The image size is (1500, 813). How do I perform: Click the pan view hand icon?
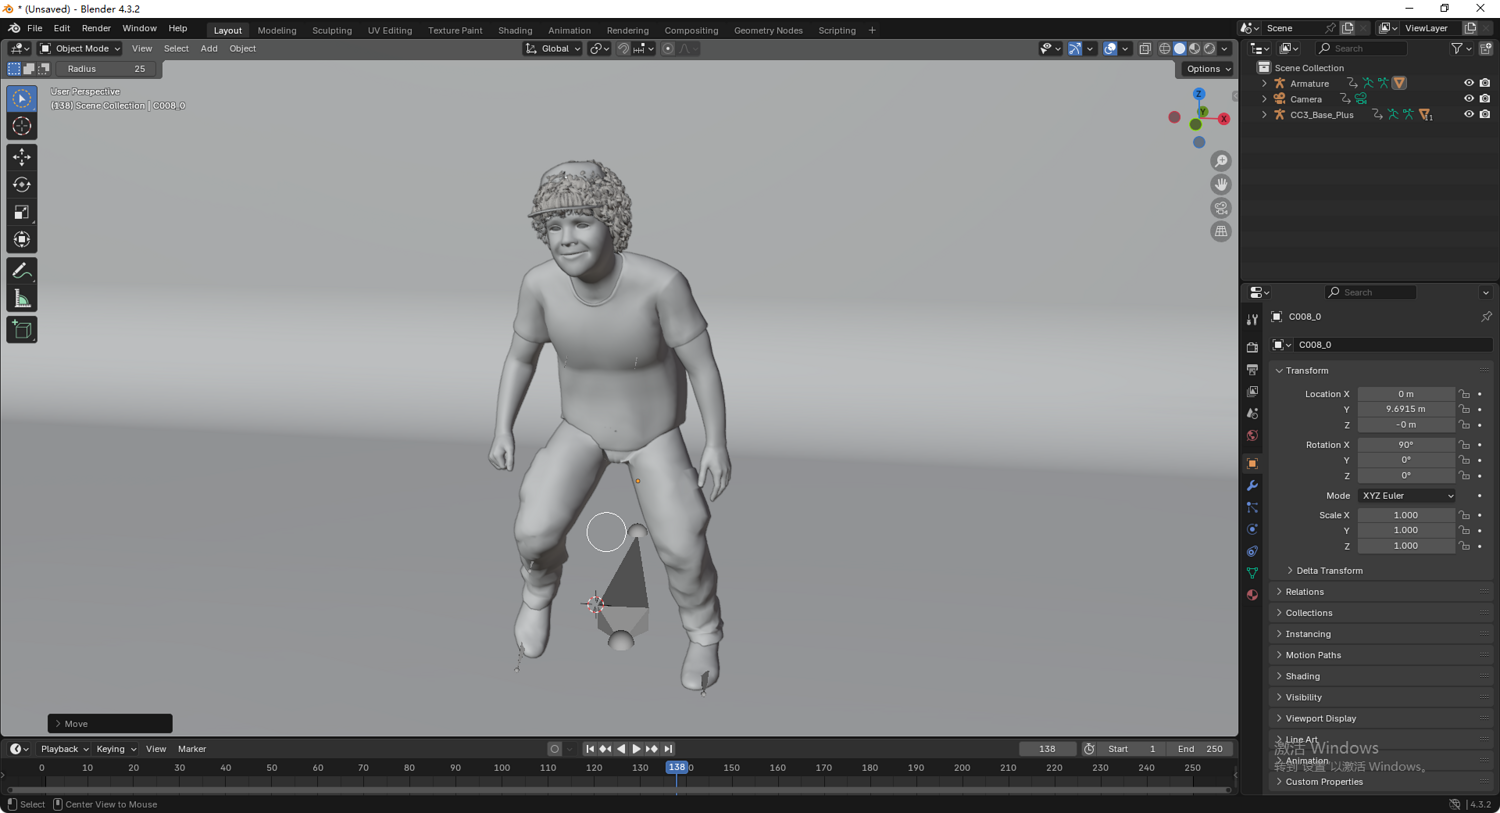(x=1221, y=184)
